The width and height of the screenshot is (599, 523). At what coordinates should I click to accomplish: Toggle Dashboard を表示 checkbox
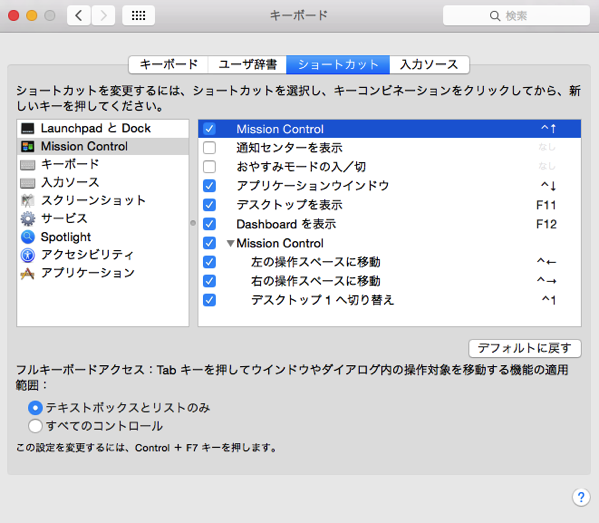coord(209,224)
